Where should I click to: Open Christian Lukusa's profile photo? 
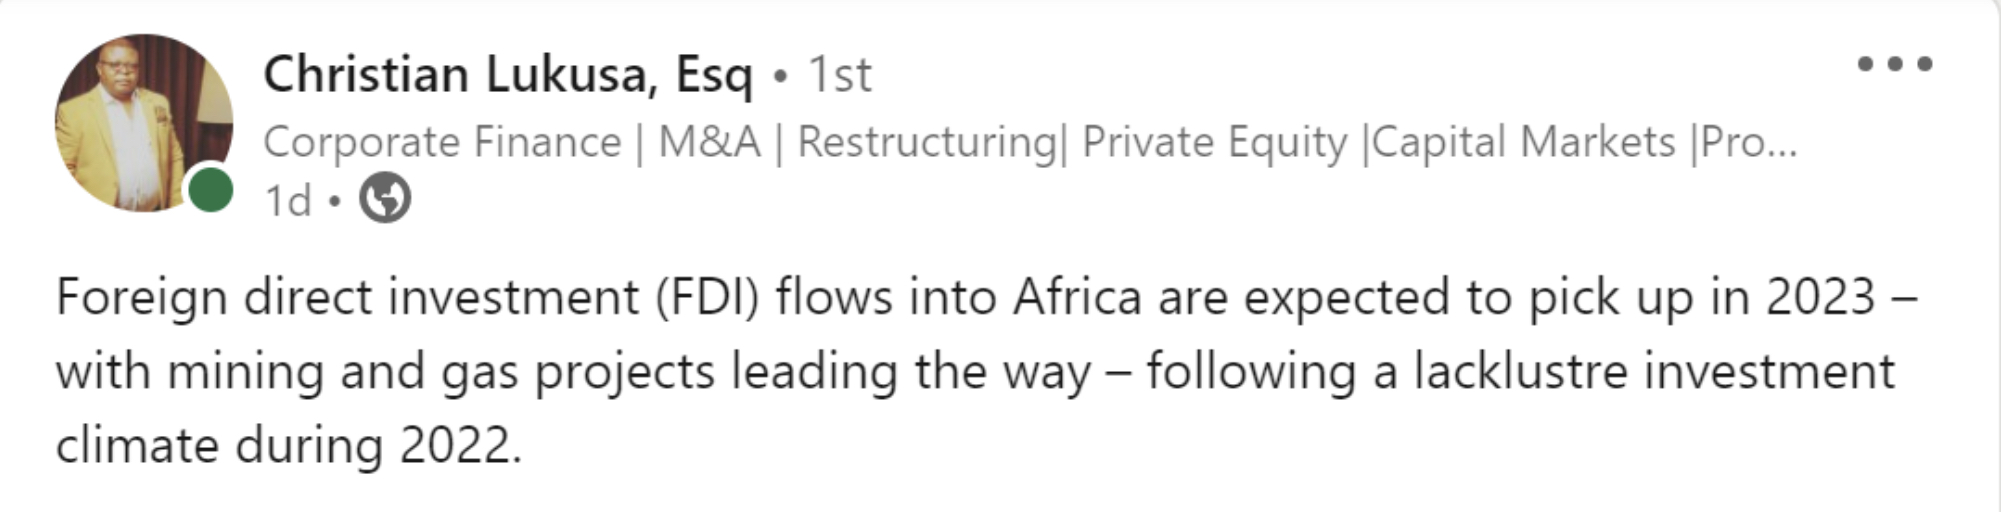coord(140,120)
